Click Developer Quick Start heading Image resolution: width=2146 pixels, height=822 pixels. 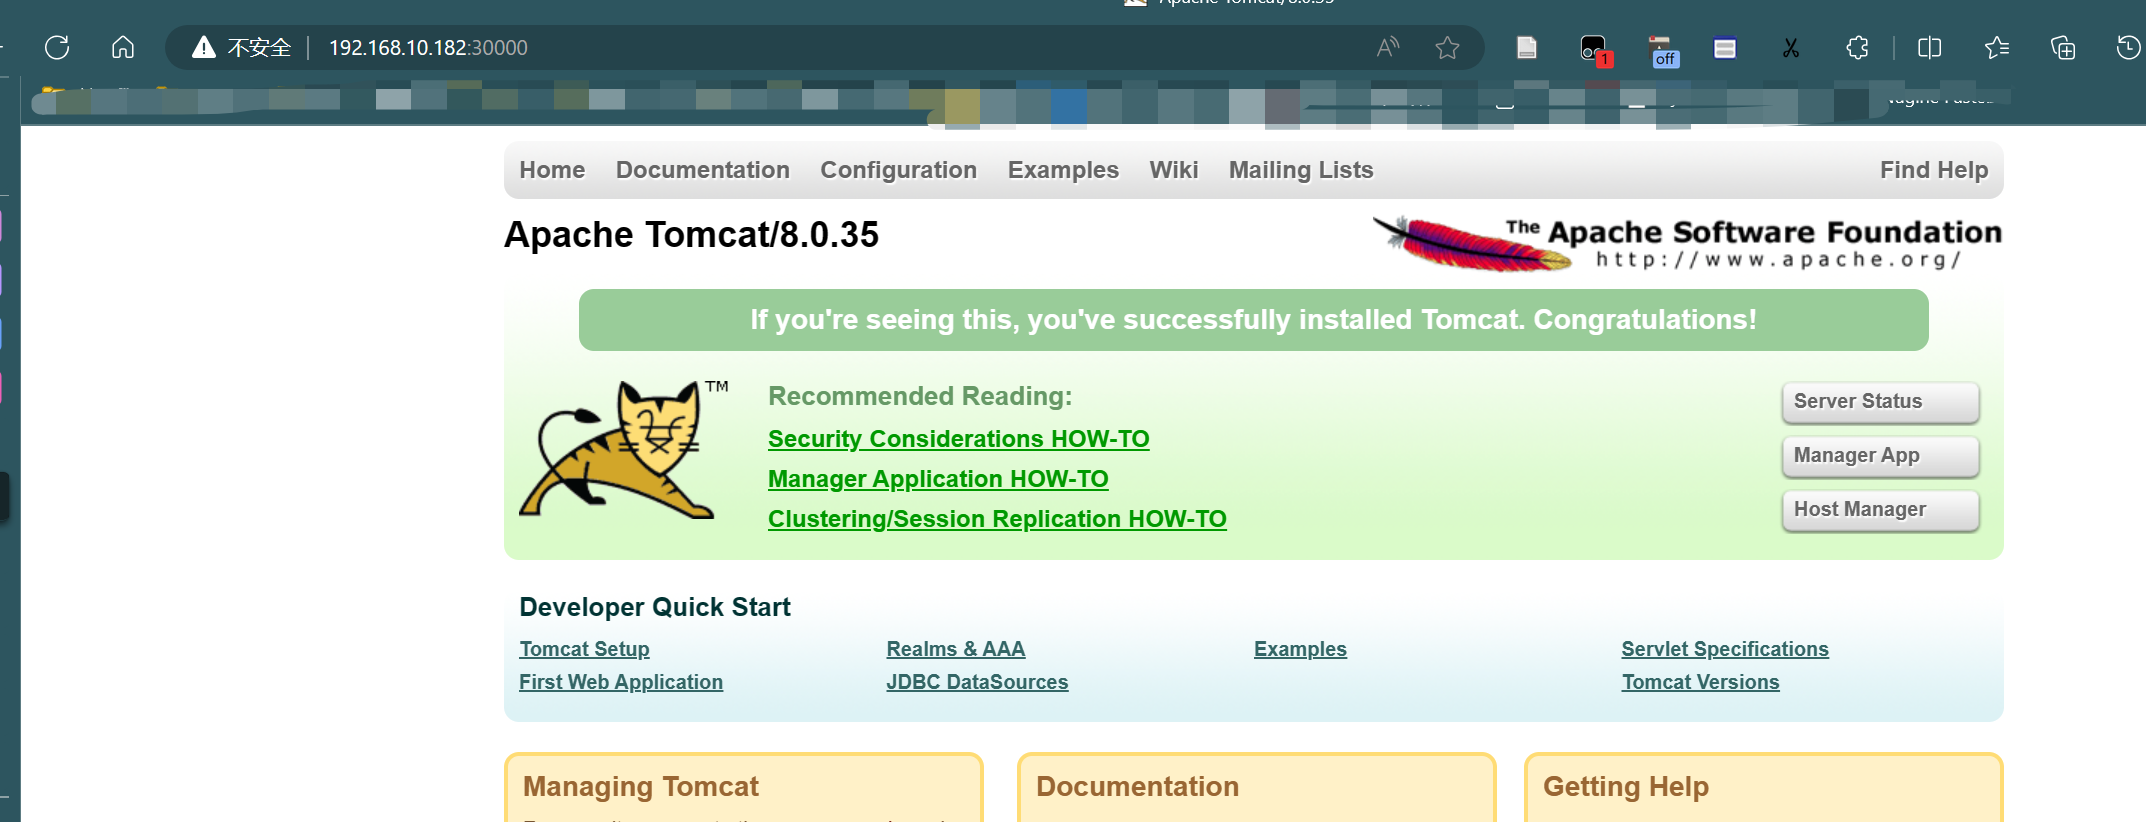655,607
